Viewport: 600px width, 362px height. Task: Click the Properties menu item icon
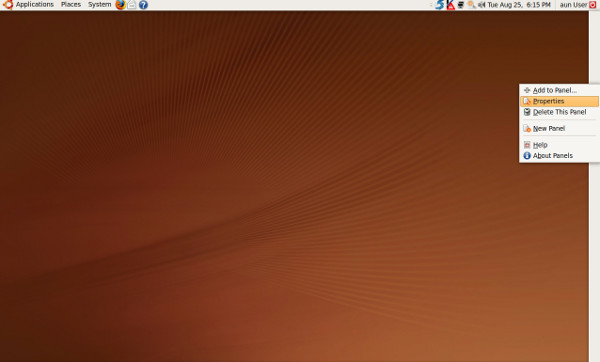coord(527,101)
